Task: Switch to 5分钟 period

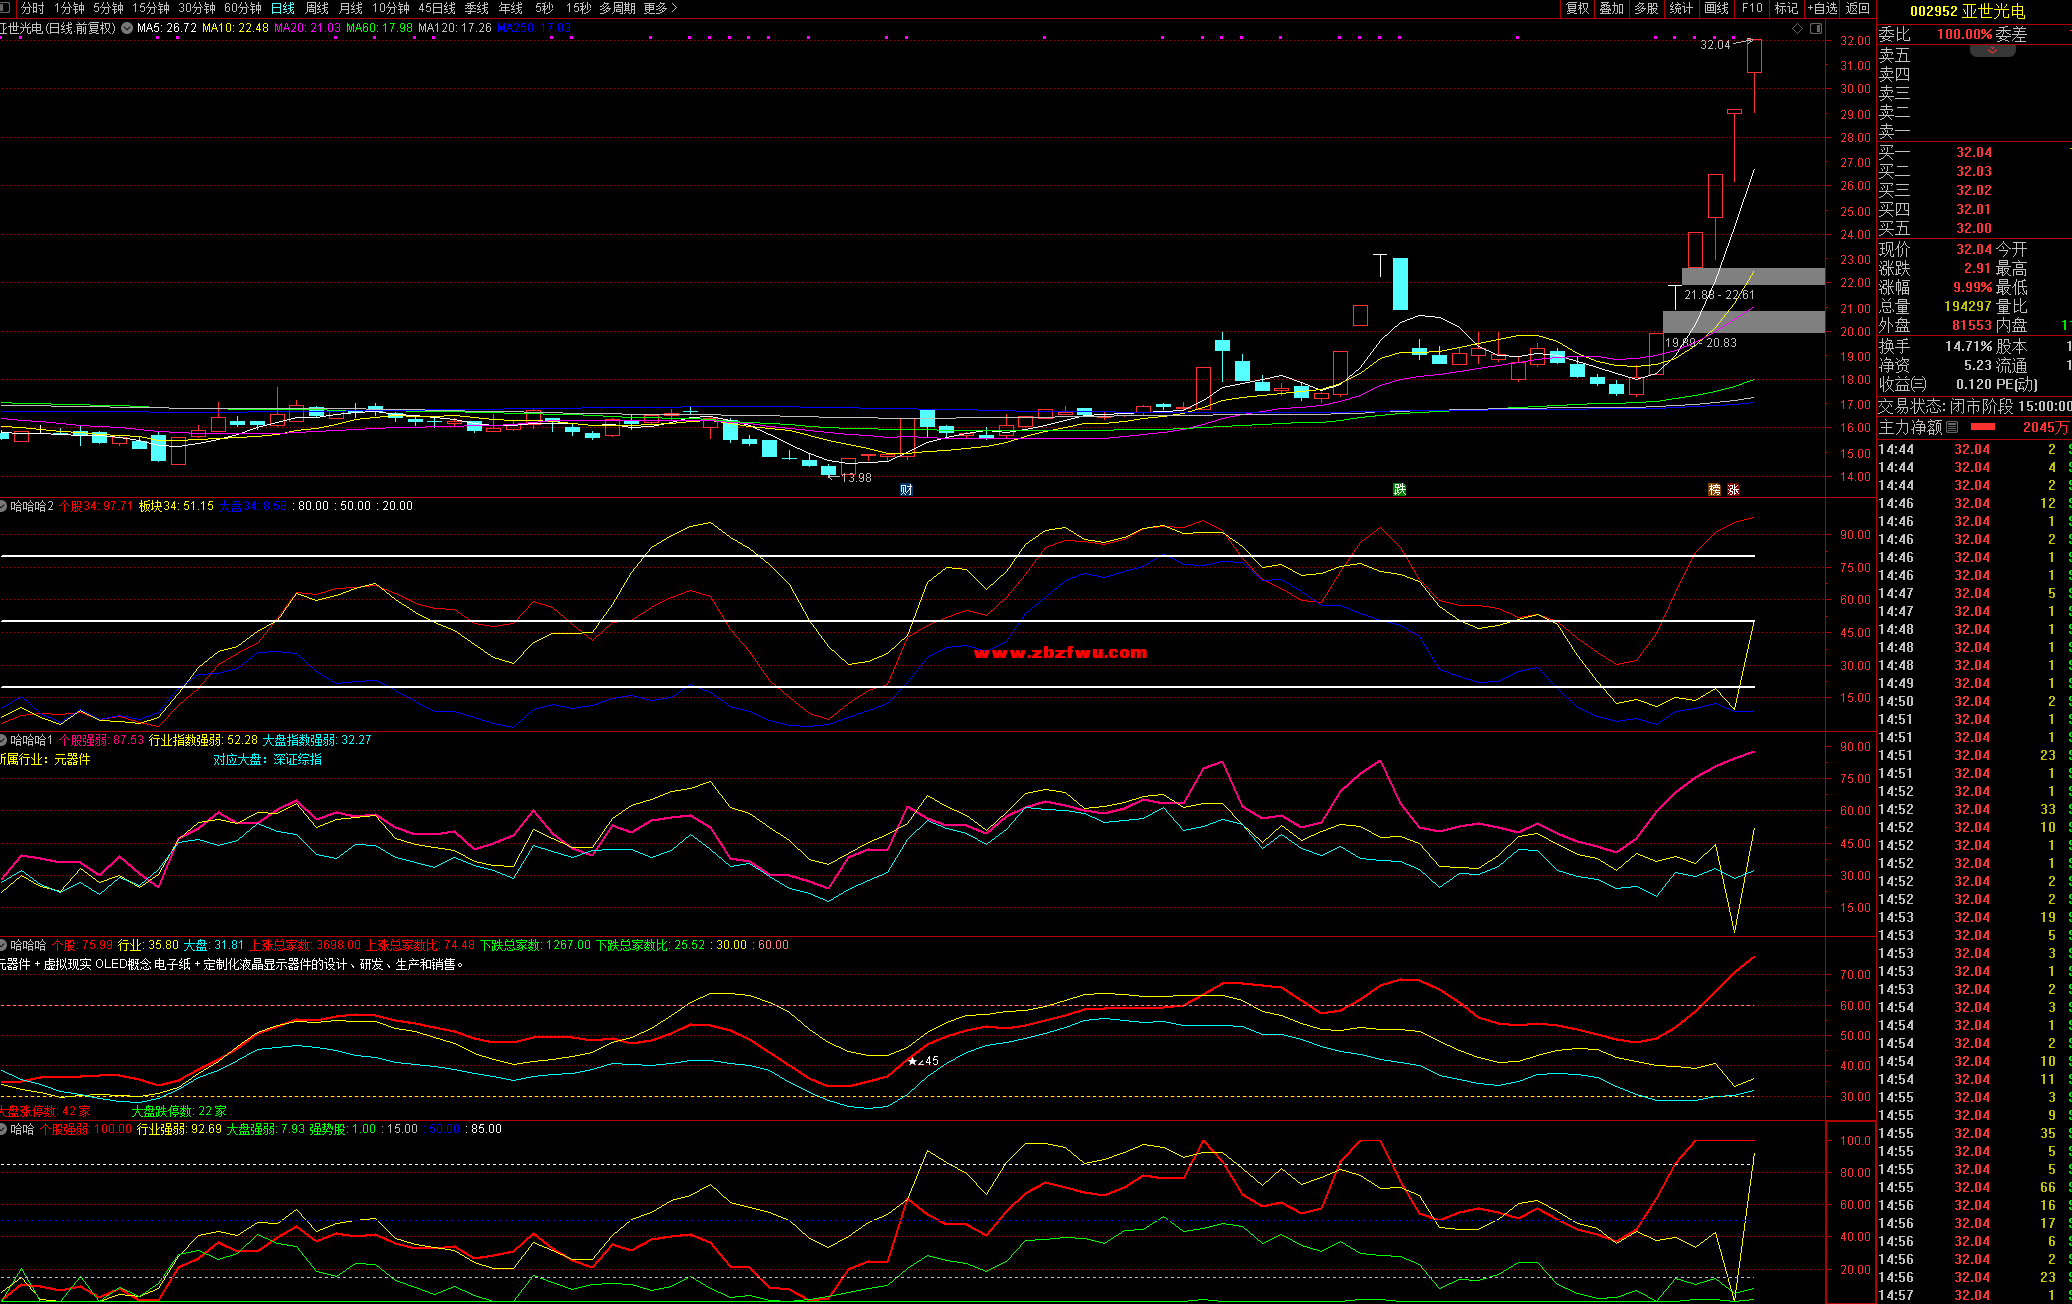Action: pyautogui.click(x=108, y=8)
